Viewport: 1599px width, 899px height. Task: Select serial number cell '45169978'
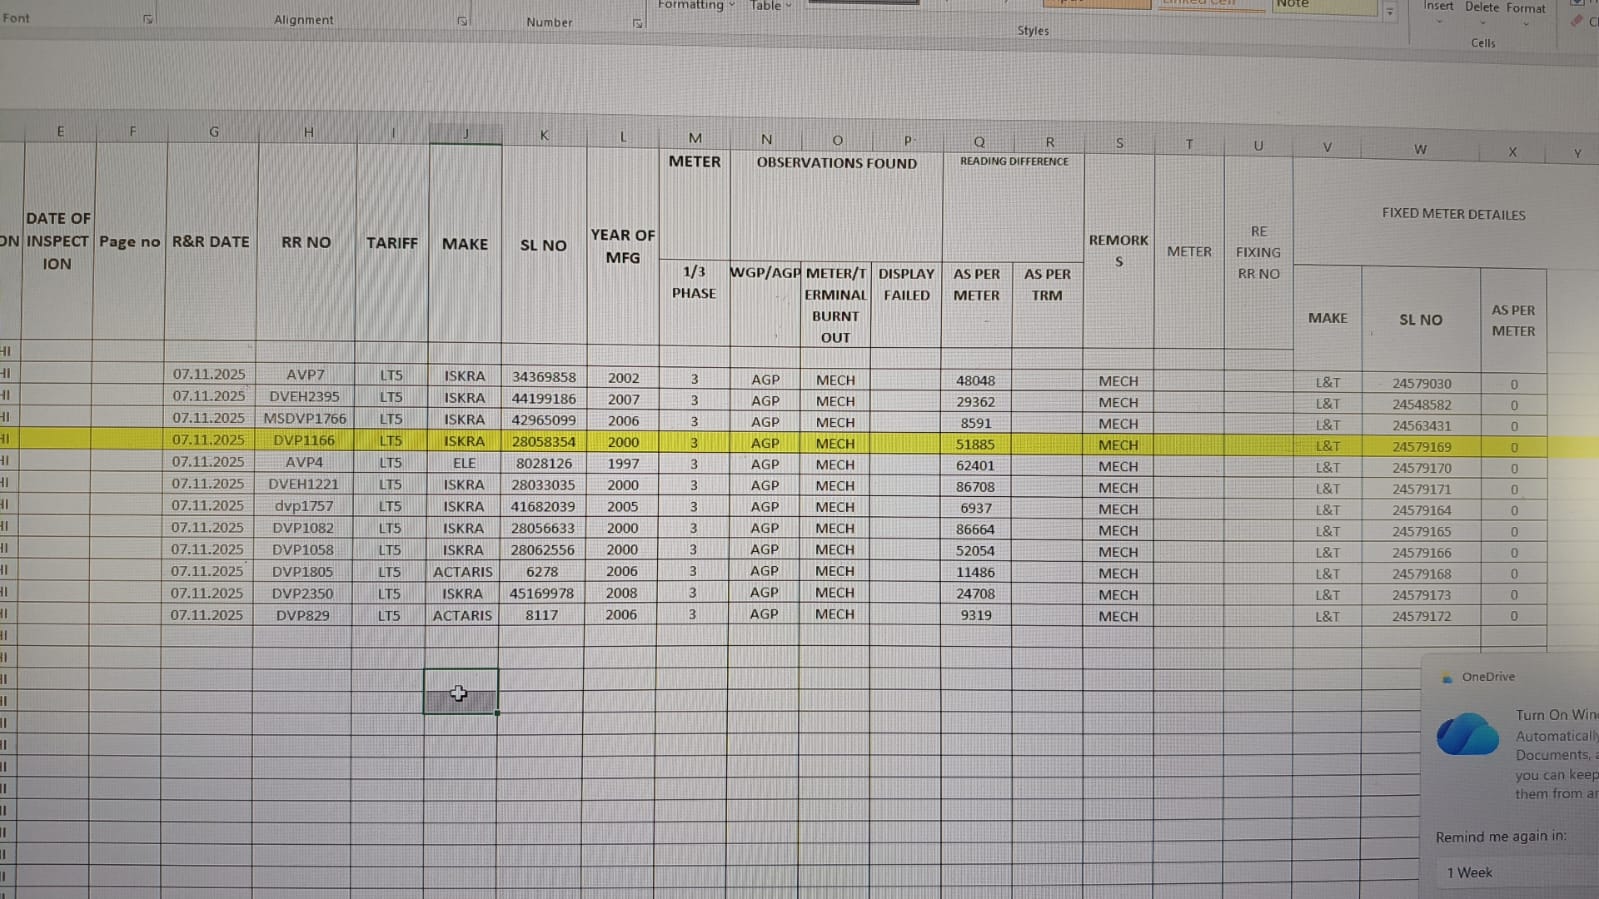pos(542,594)
